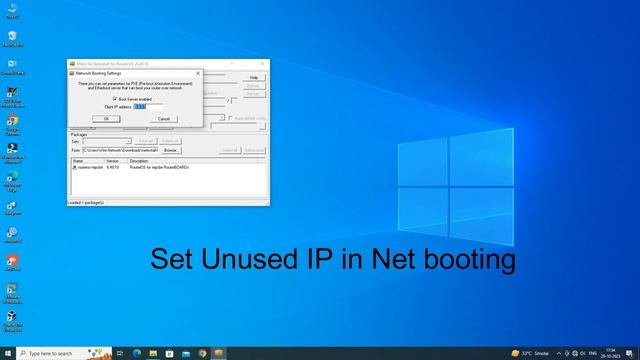Click the Help button in Netinstall

[254, 78]
